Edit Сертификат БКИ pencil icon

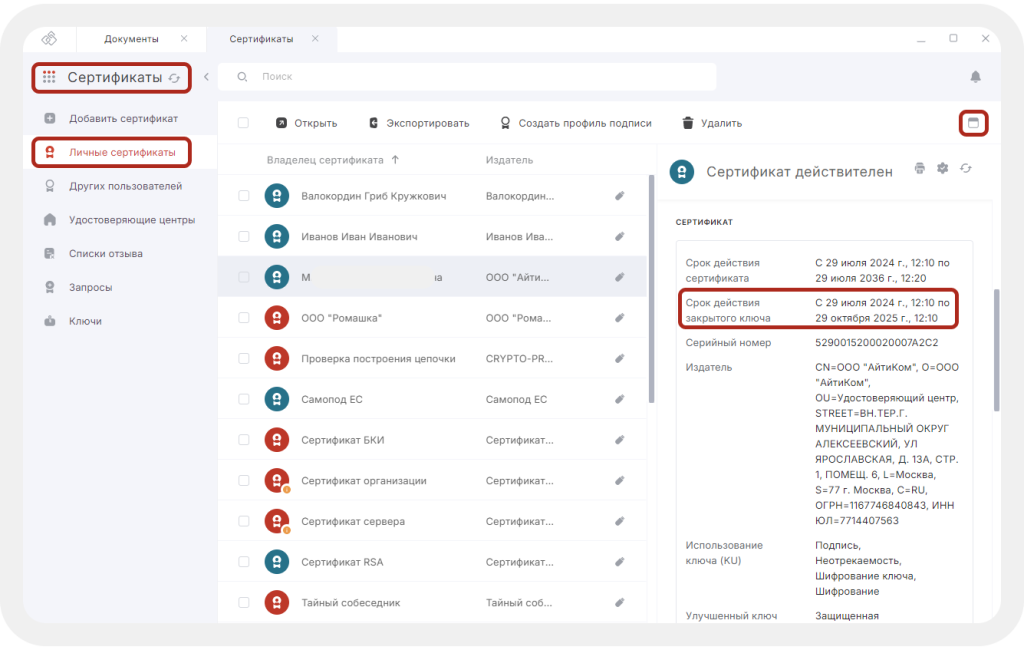(x=620, y=440)
